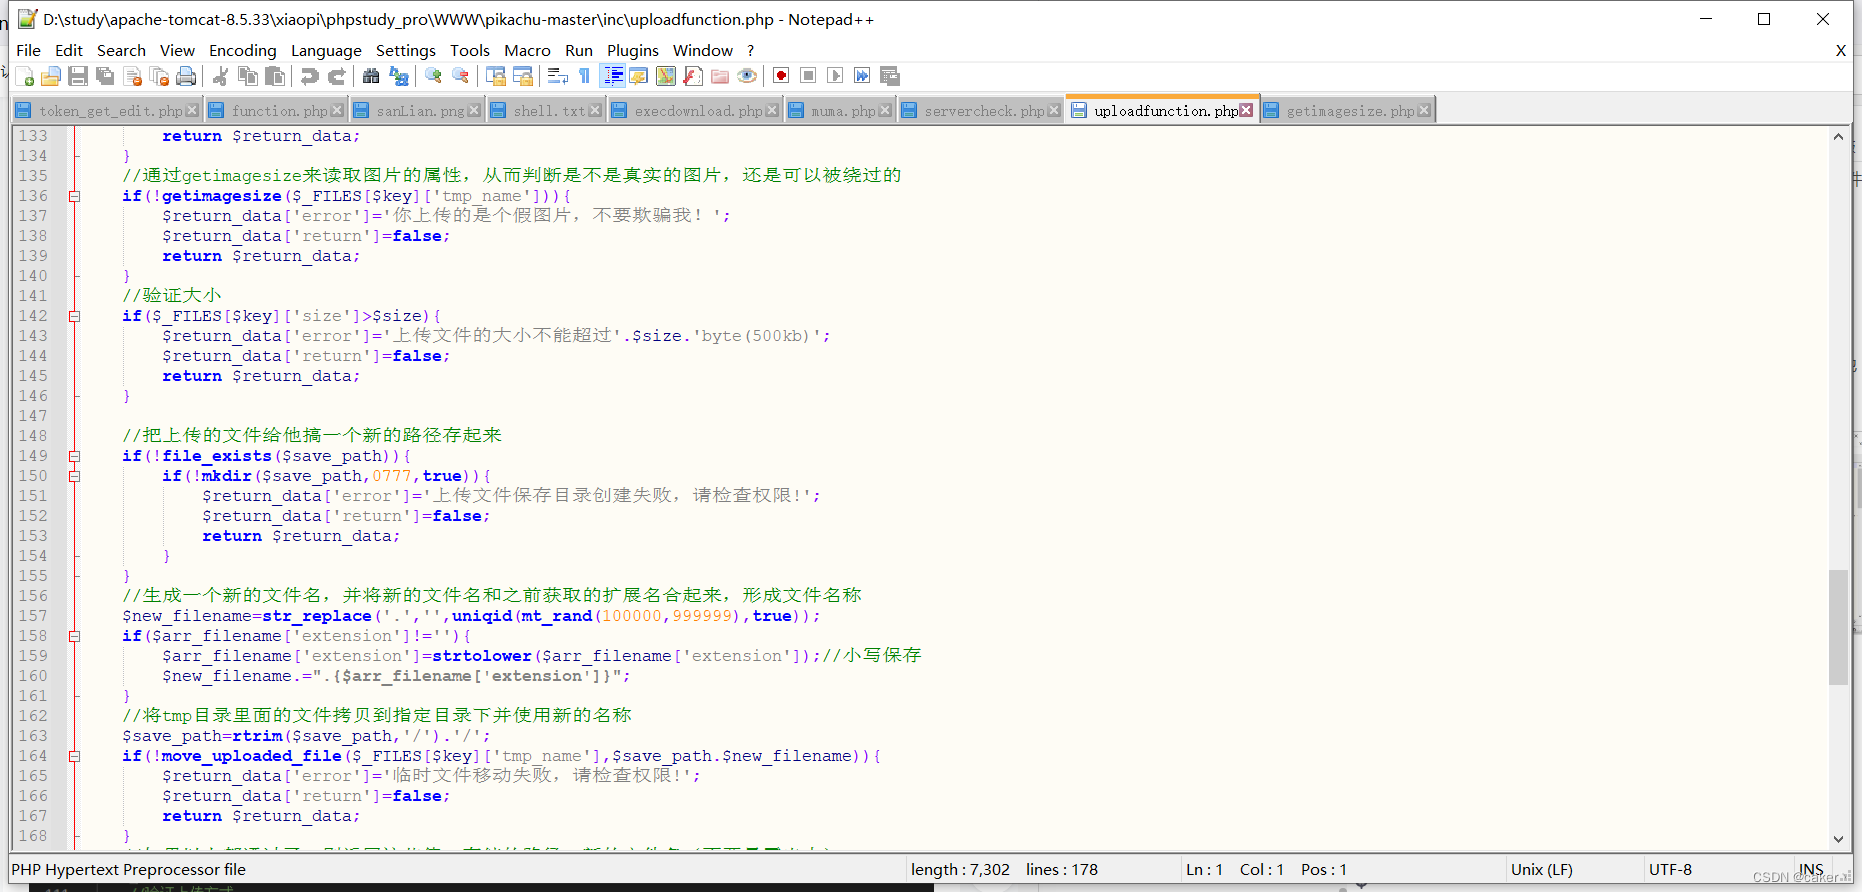
Task: Collapse fold marker at line 158
Action: click(x=74, y=636)
